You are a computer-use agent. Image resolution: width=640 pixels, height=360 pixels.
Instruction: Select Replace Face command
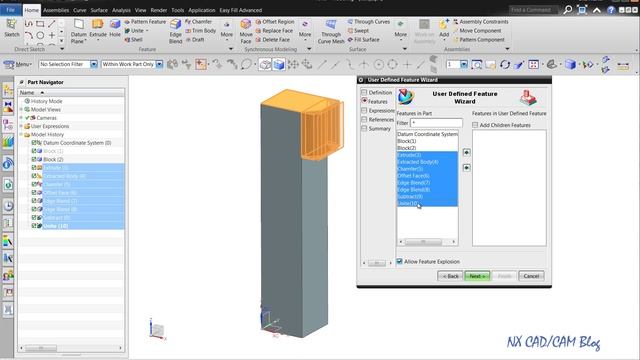click(274, 31)
